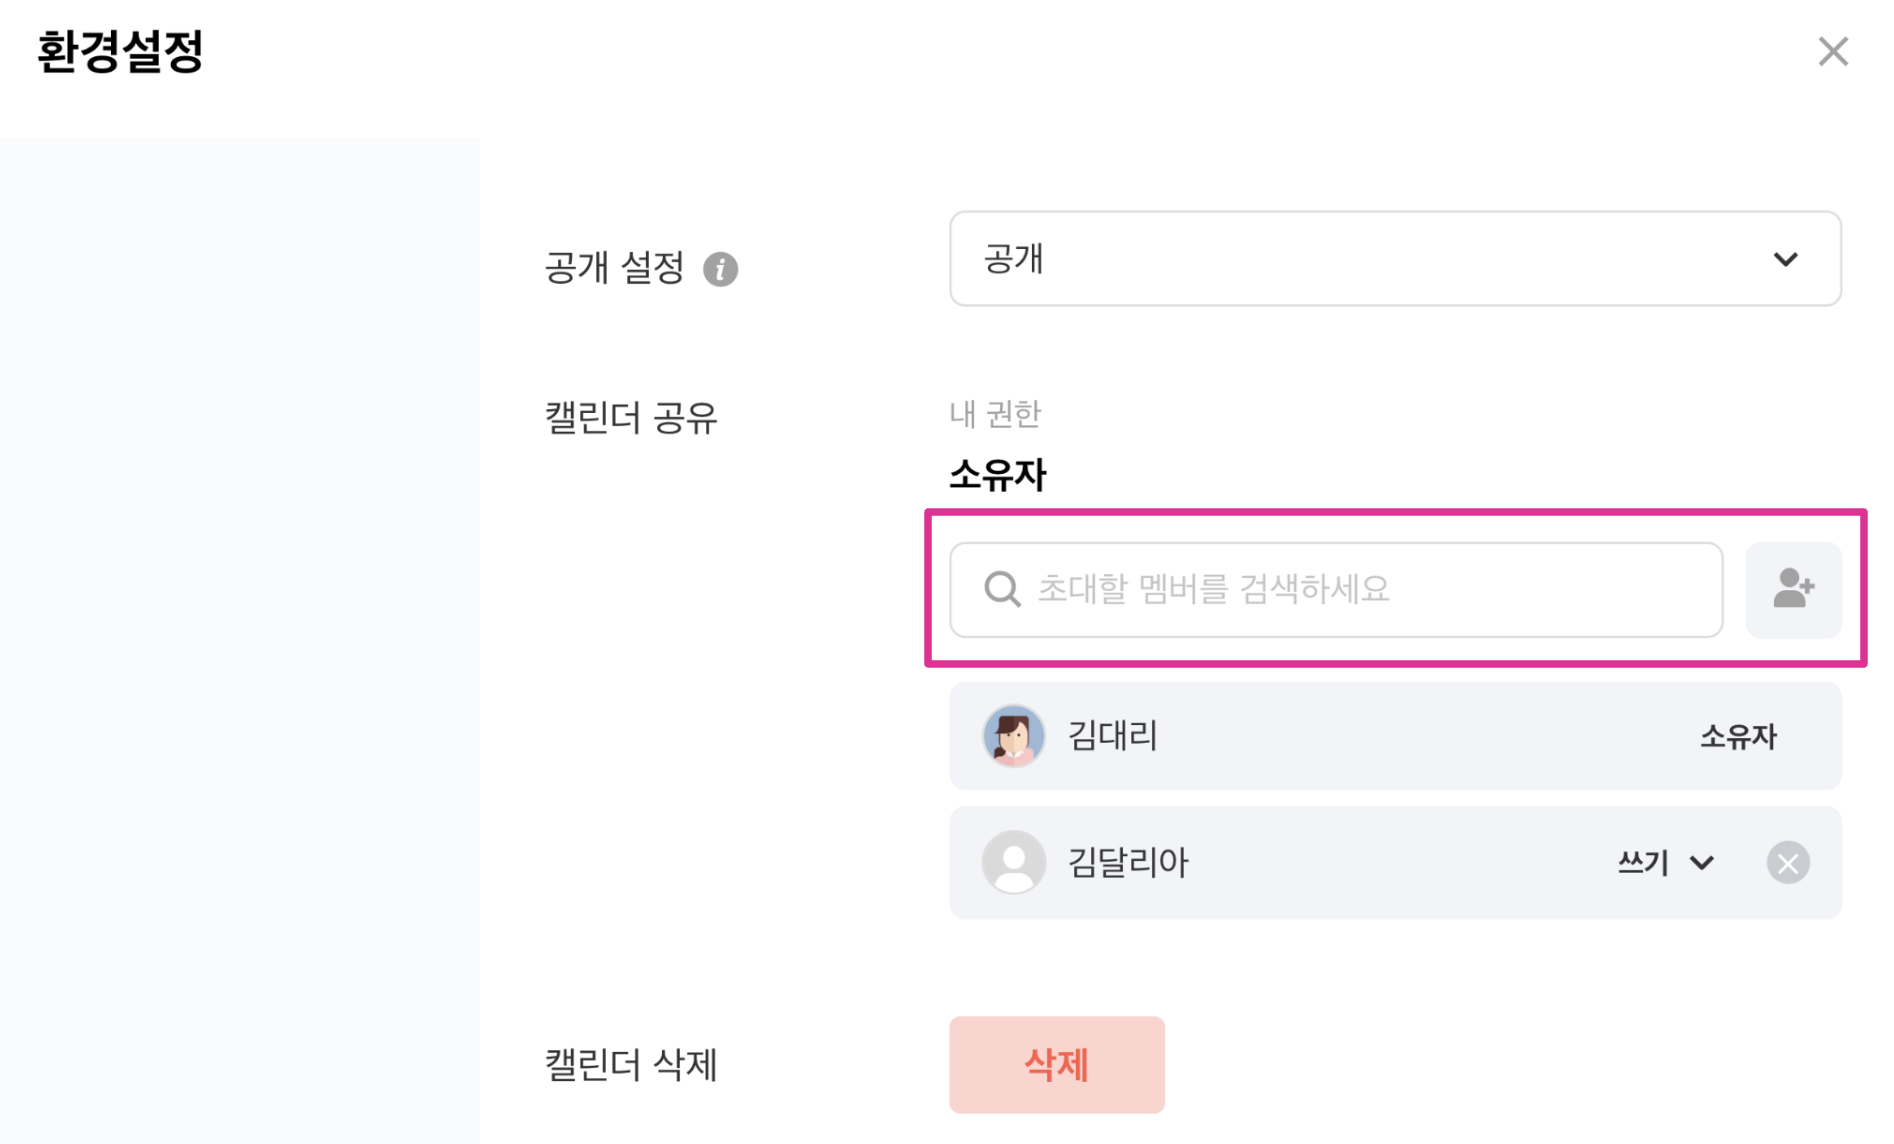The image size is (1894, 1144).
Task: Click the chevron next to 쓰기
Action: [x=1702, y=862]
